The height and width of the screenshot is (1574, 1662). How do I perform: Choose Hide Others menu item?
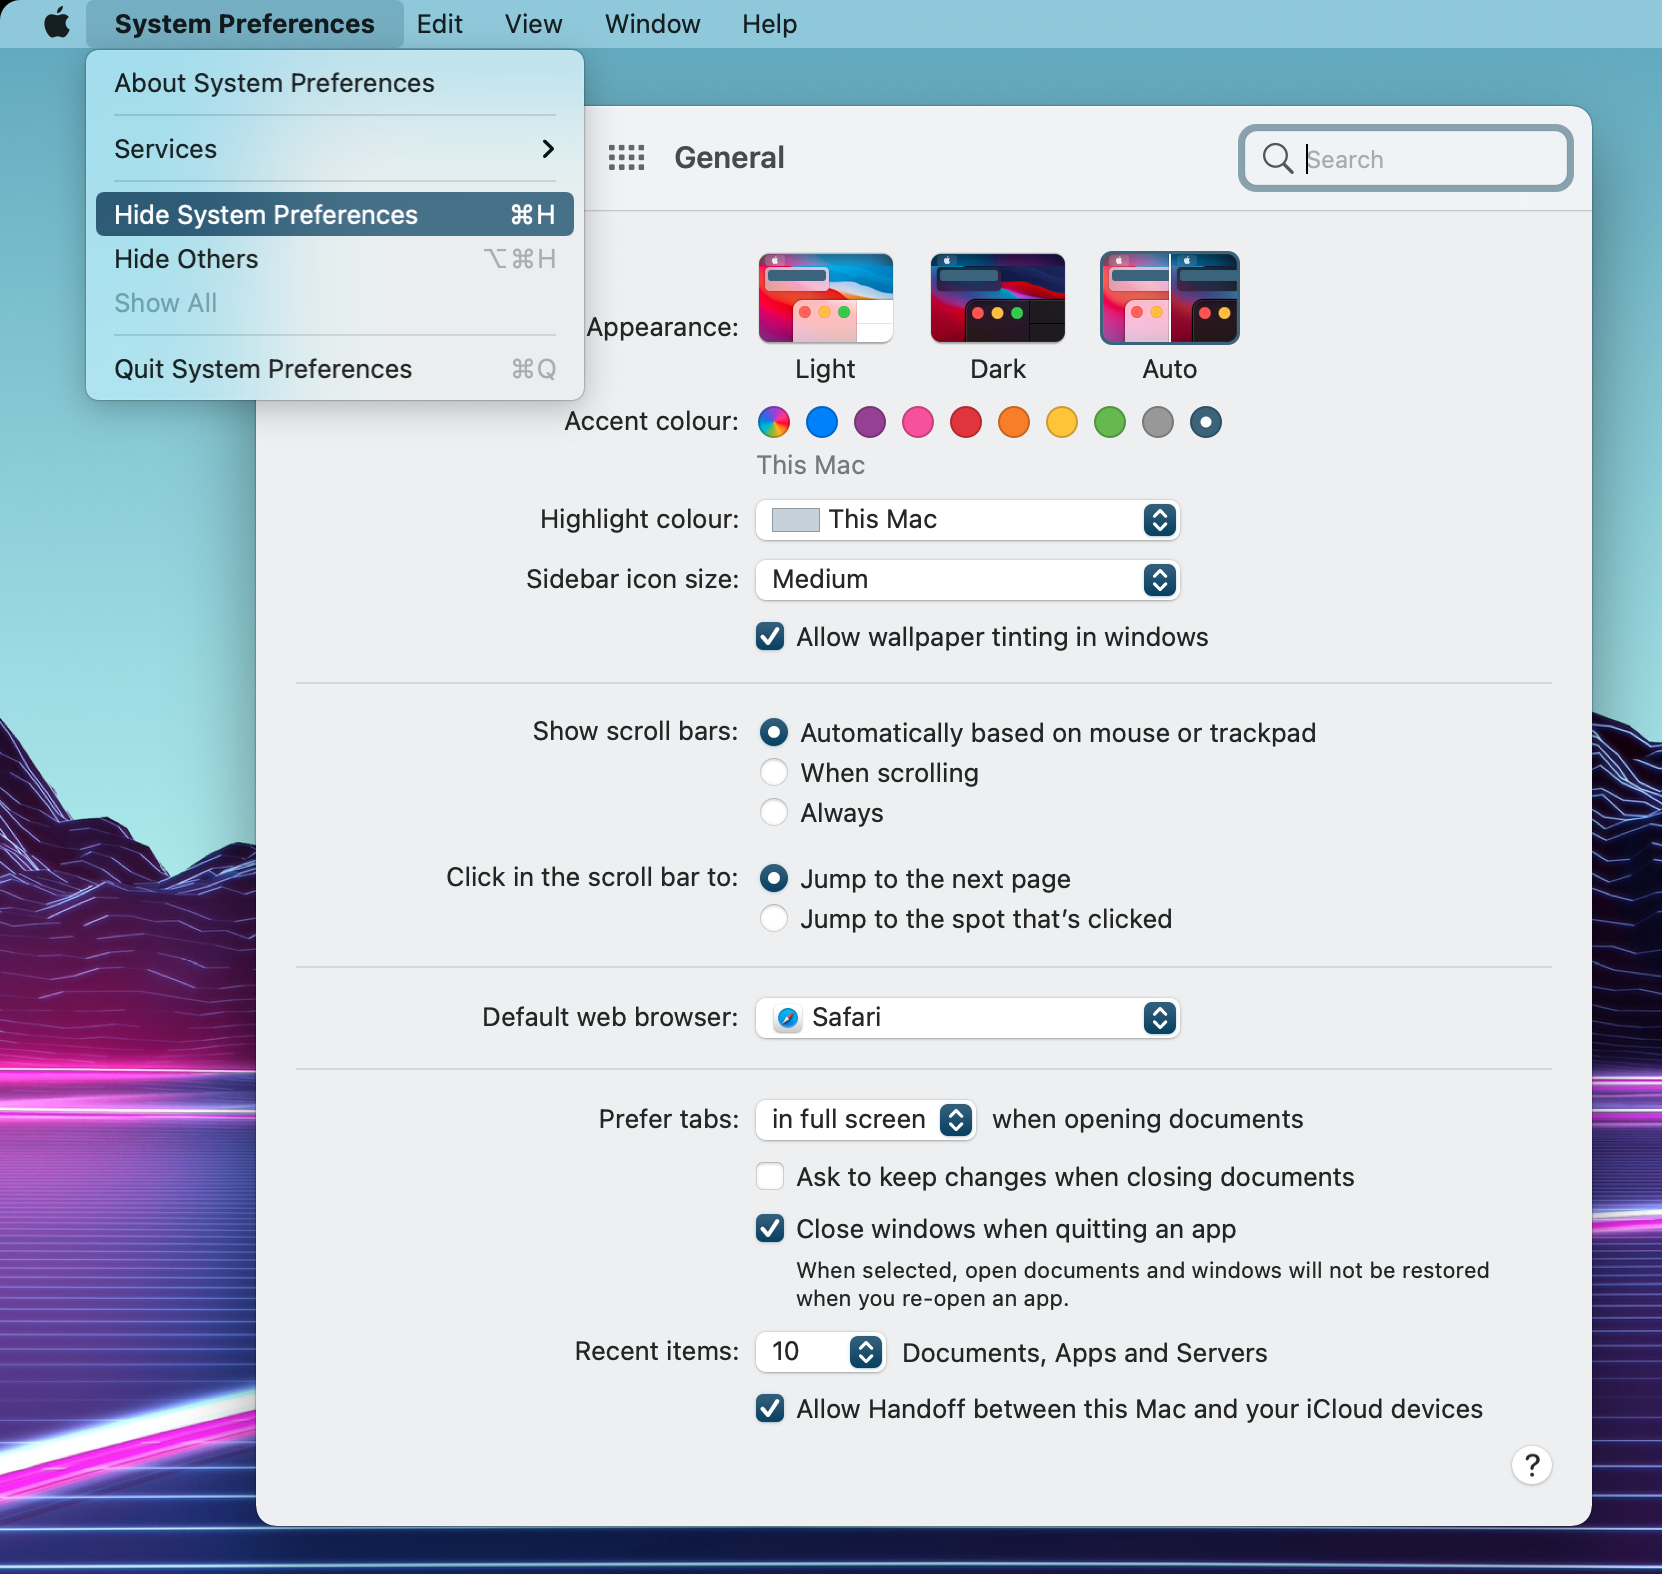[x=335, y=259]
